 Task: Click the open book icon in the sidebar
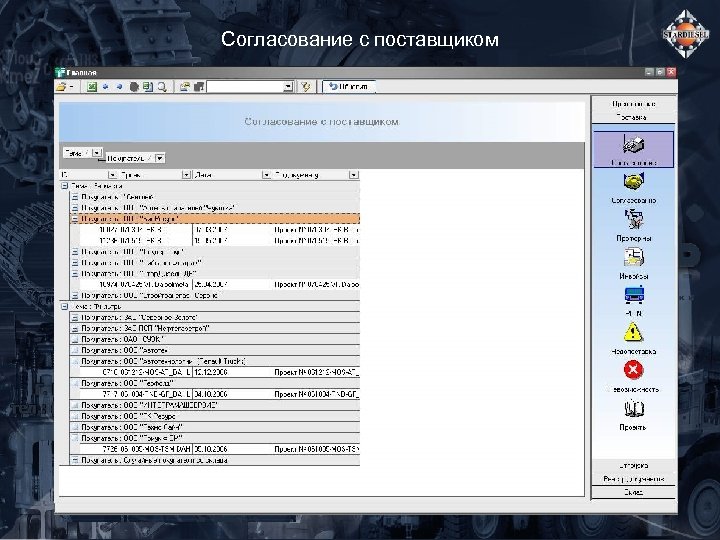[634, 409]
